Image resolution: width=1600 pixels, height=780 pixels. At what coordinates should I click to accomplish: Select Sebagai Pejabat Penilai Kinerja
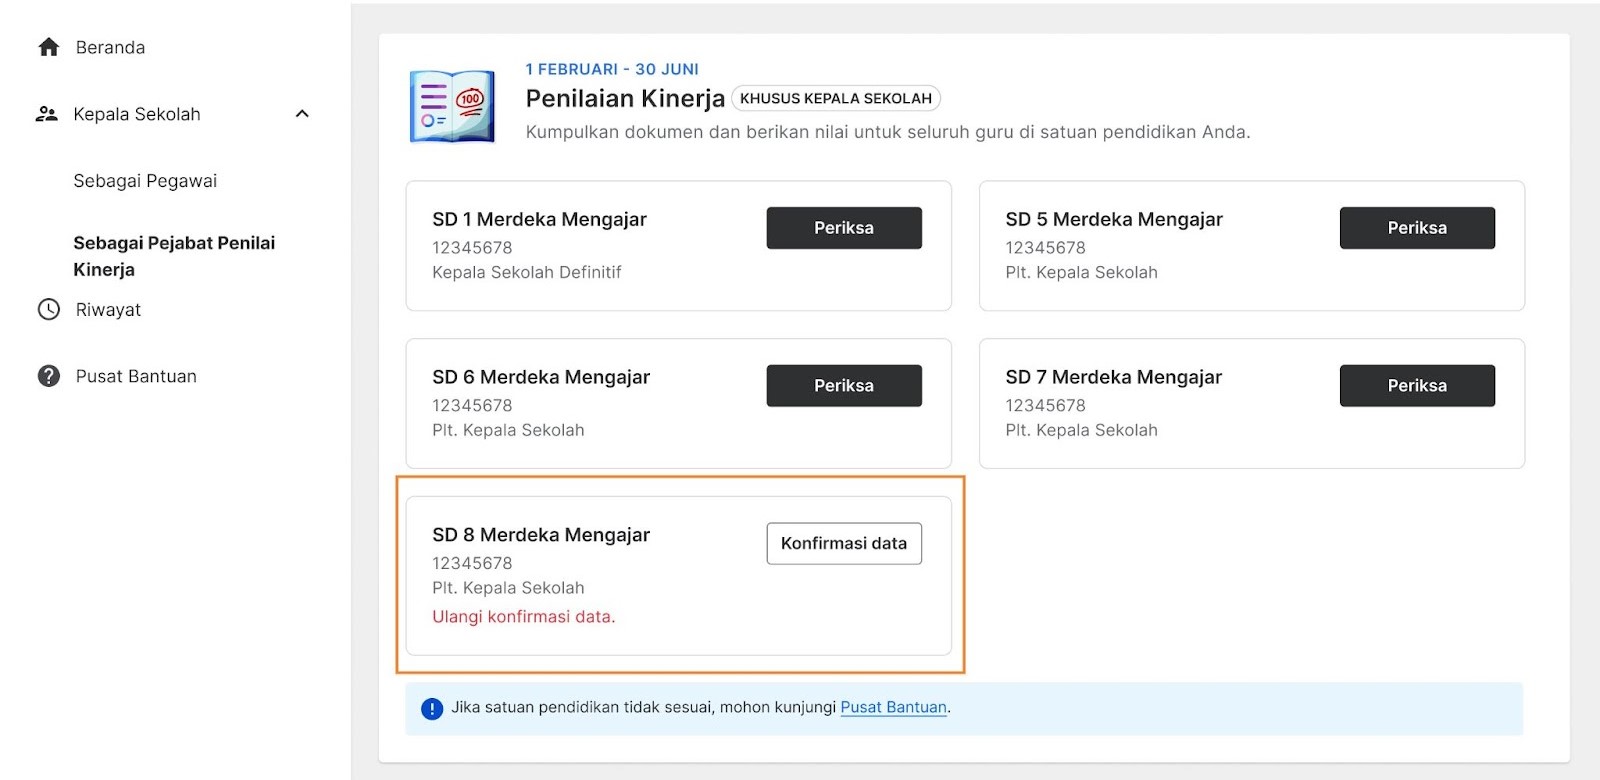coord(174,256)
